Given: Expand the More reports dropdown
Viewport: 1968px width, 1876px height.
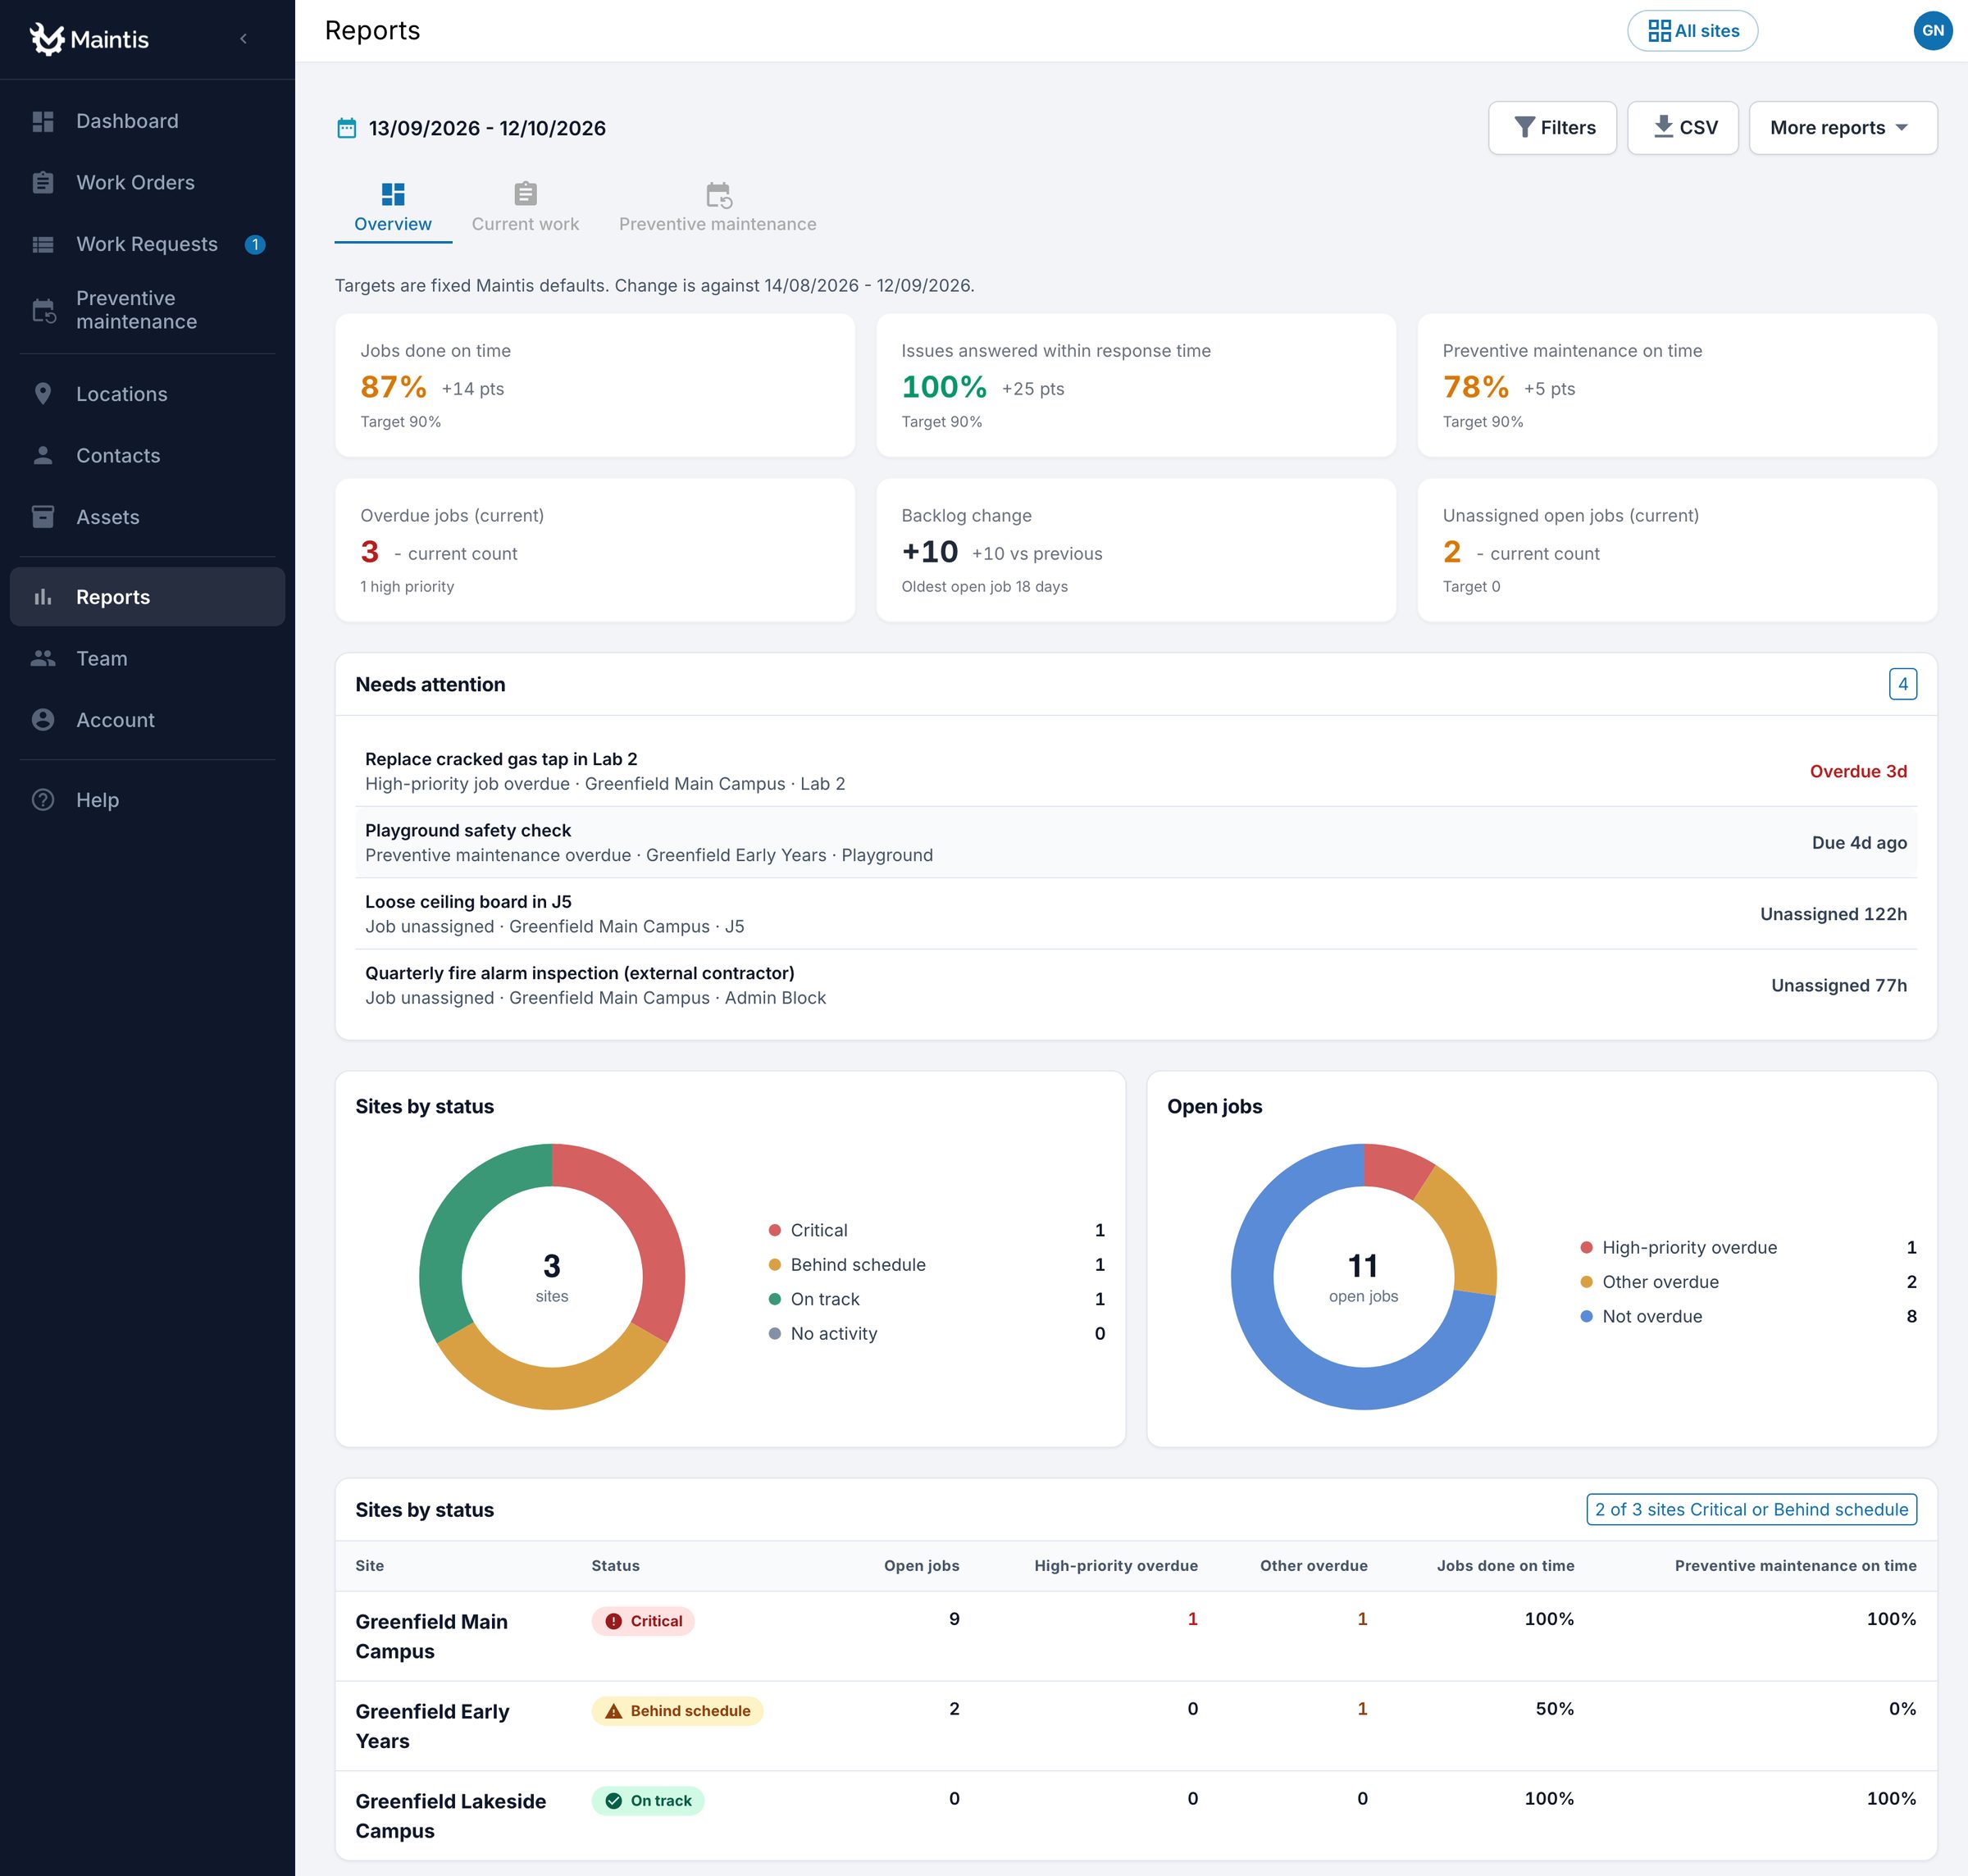Looking at the screenshot, I should 1842,128.
